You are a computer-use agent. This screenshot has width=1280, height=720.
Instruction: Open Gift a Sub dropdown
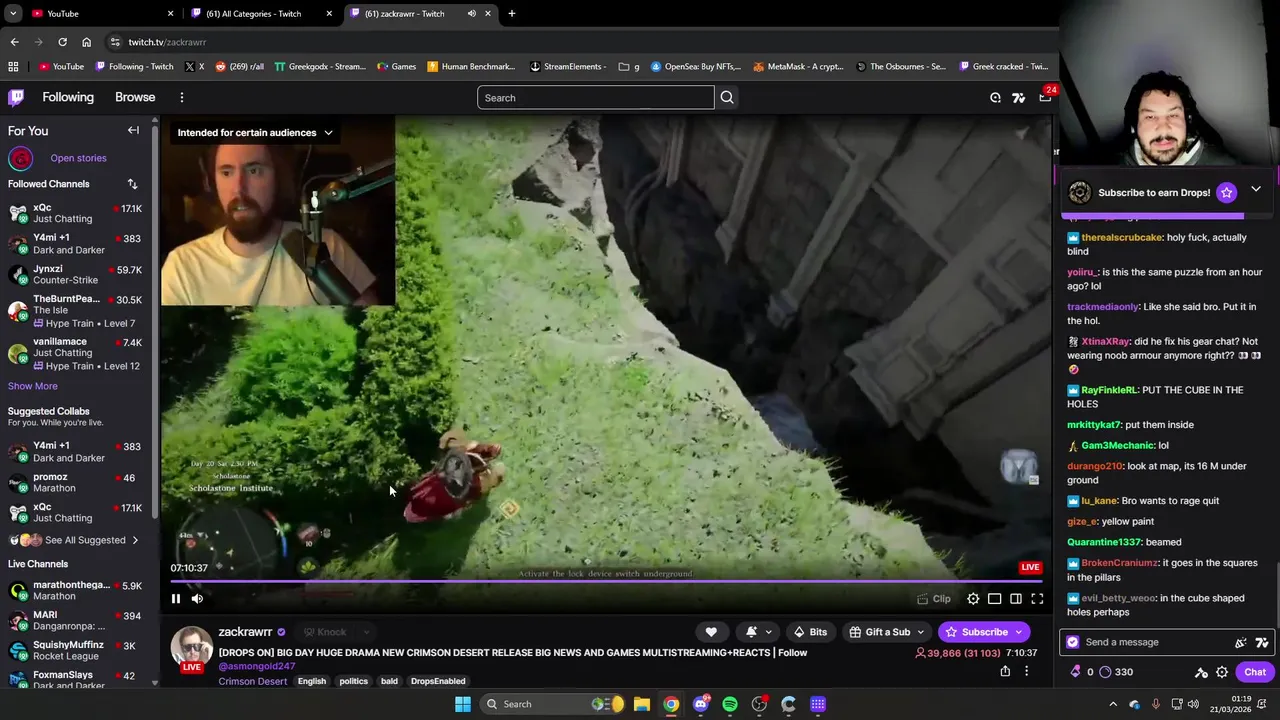(886, 632)
